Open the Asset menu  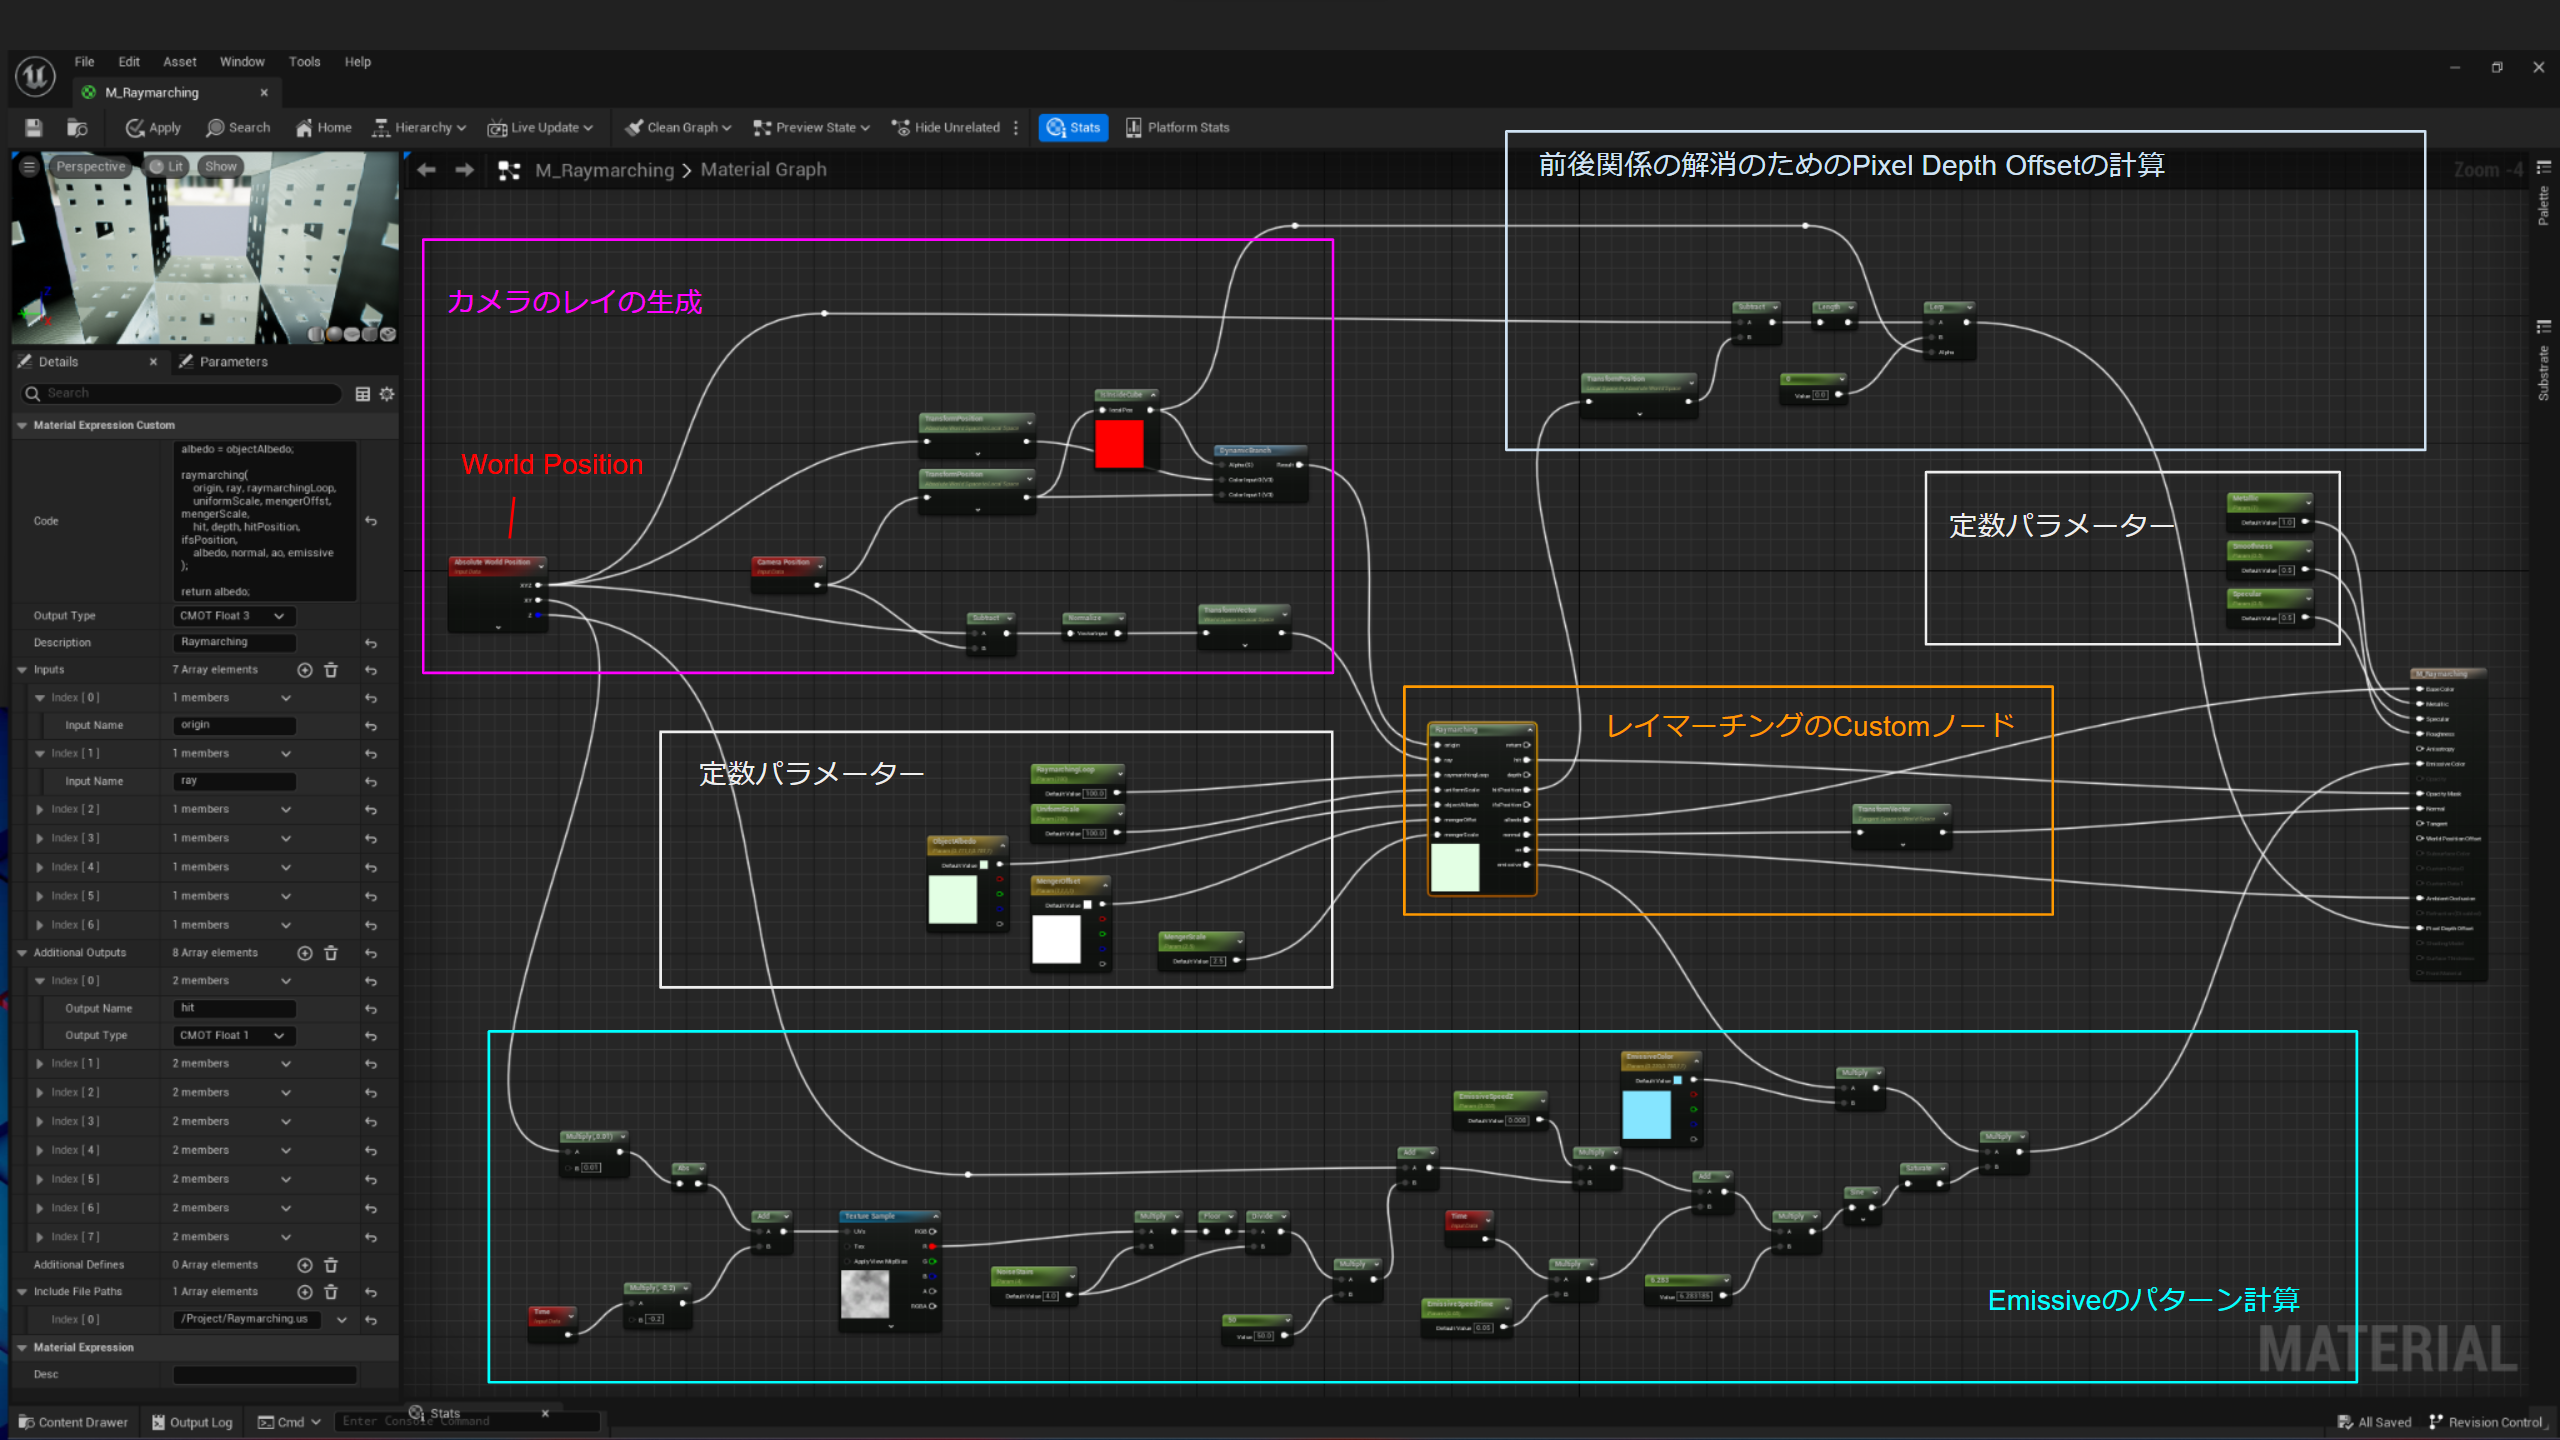click(x=180, y=62)
